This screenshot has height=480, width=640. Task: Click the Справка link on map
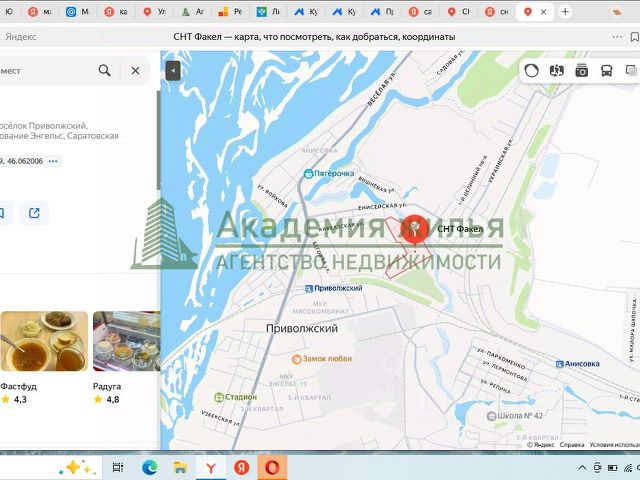(x=571, y=444)
